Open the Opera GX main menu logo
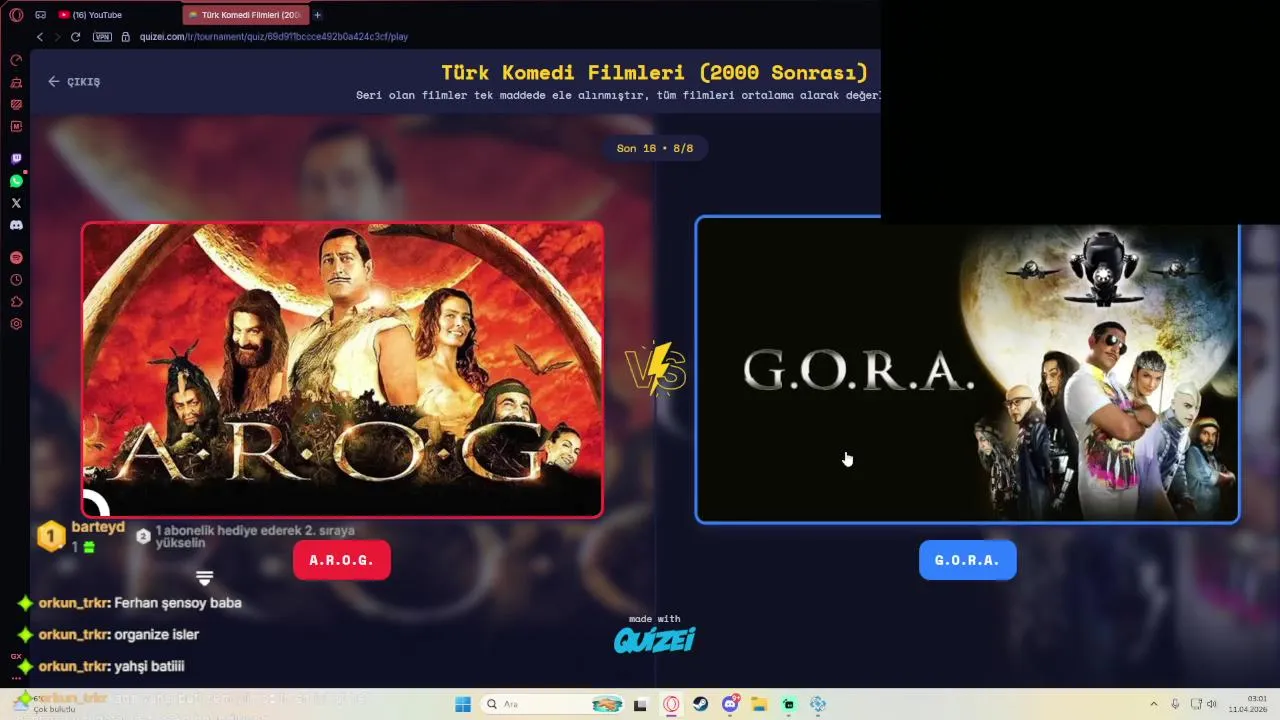The image size is (1280, 720). click(x=16, y=15)
